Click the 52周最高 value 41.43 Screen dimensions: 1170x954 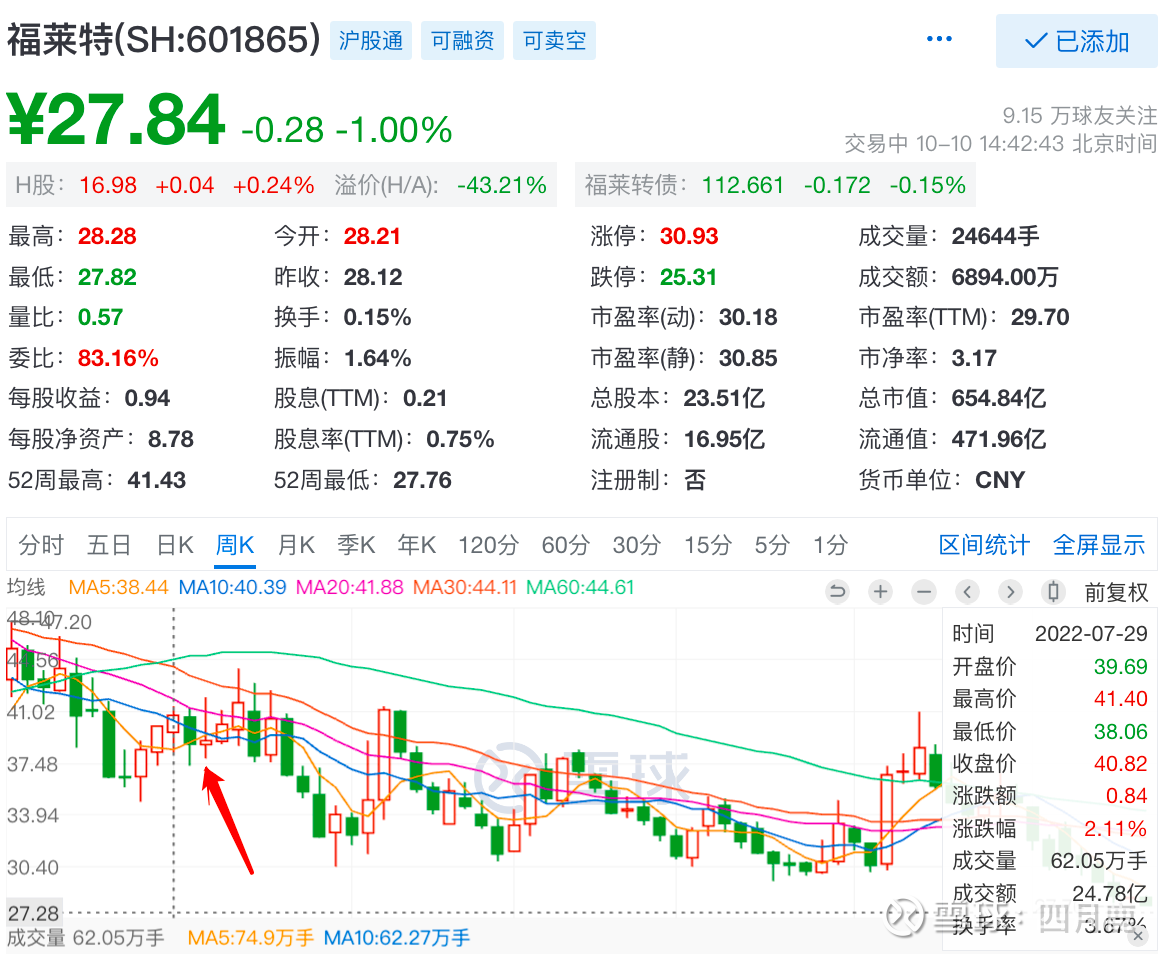coord(157,480)
